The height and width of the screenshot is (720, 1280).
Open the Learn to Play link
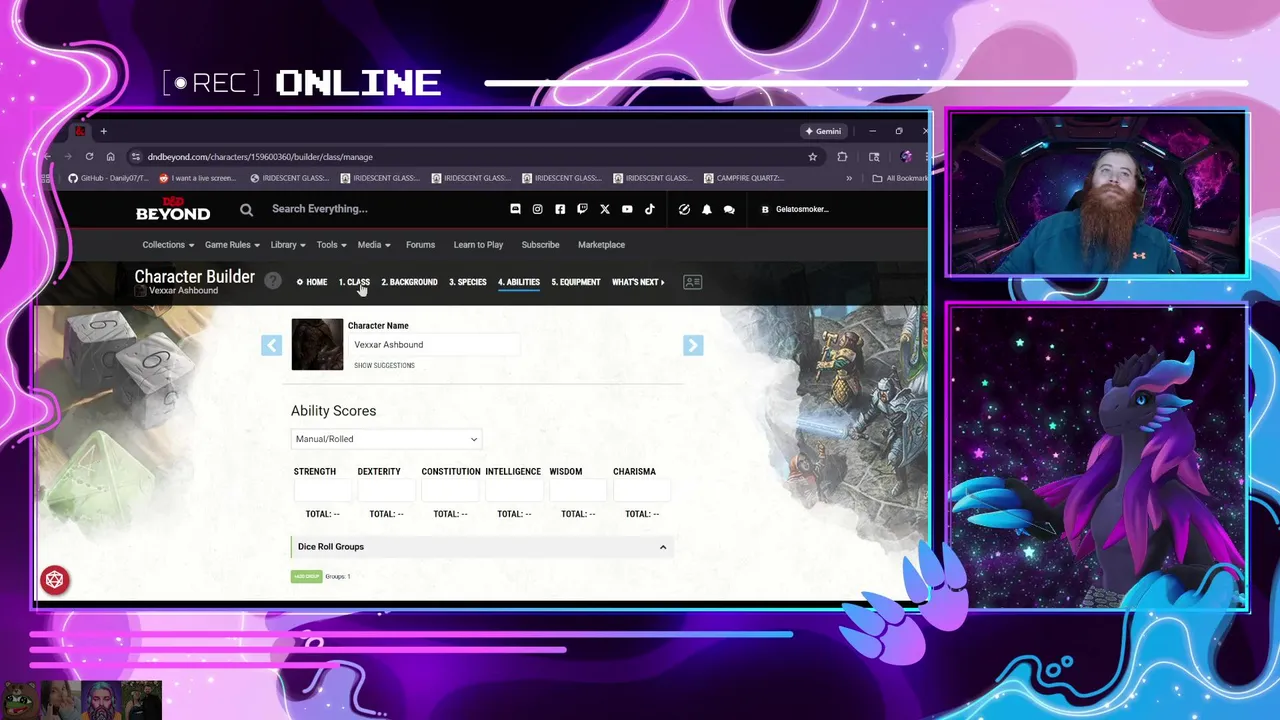tap(478, 244)
